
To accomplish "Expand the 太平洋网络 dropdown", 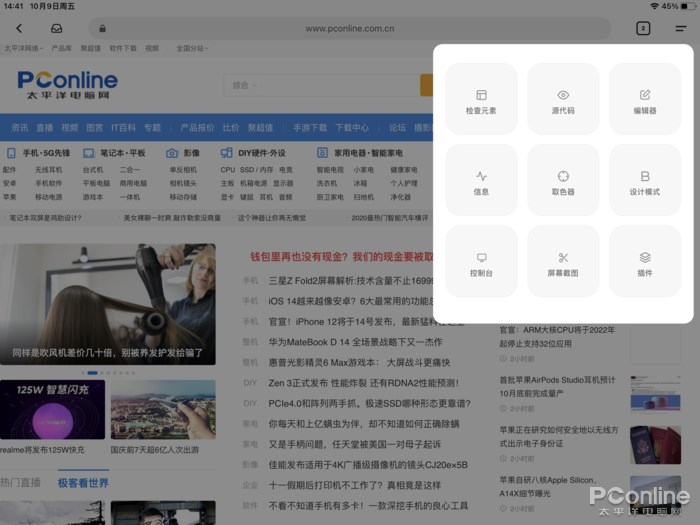I will [23, 47].
